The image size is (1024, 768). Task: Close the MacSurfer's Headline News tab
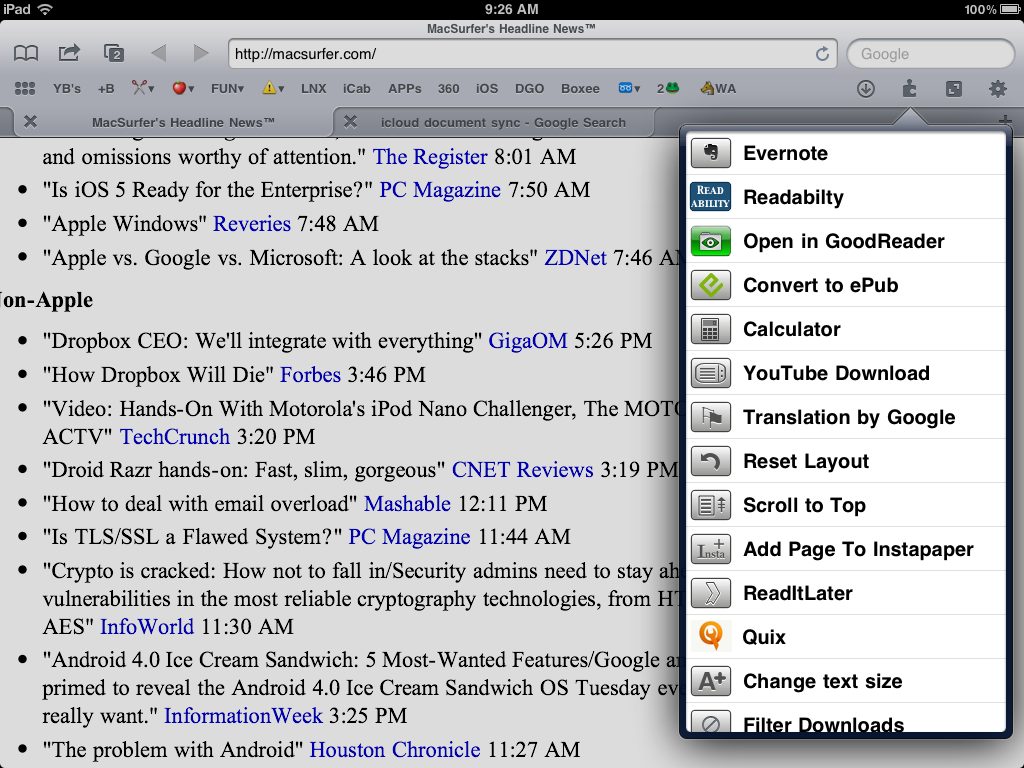30,121
